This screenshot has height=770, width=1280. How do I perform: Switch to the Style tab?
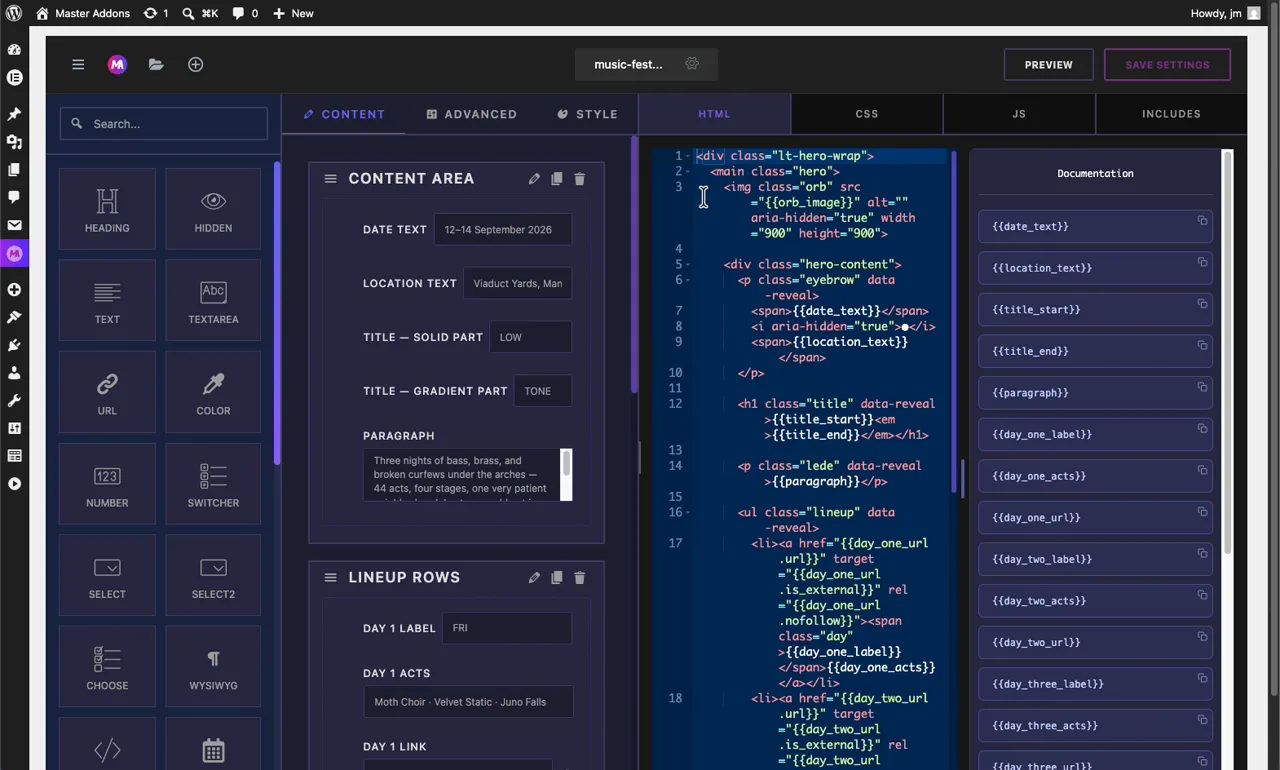point(587,114)
